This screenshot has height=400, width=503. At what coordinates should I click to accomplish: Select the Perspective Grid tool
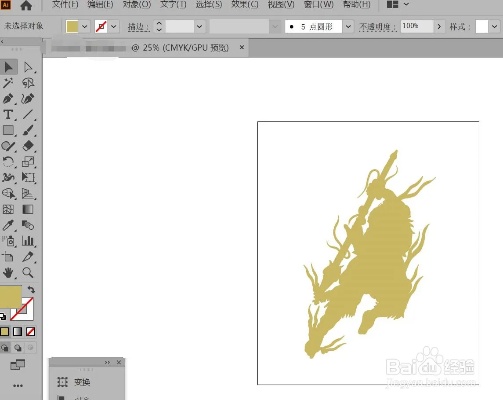click(28, 193)
